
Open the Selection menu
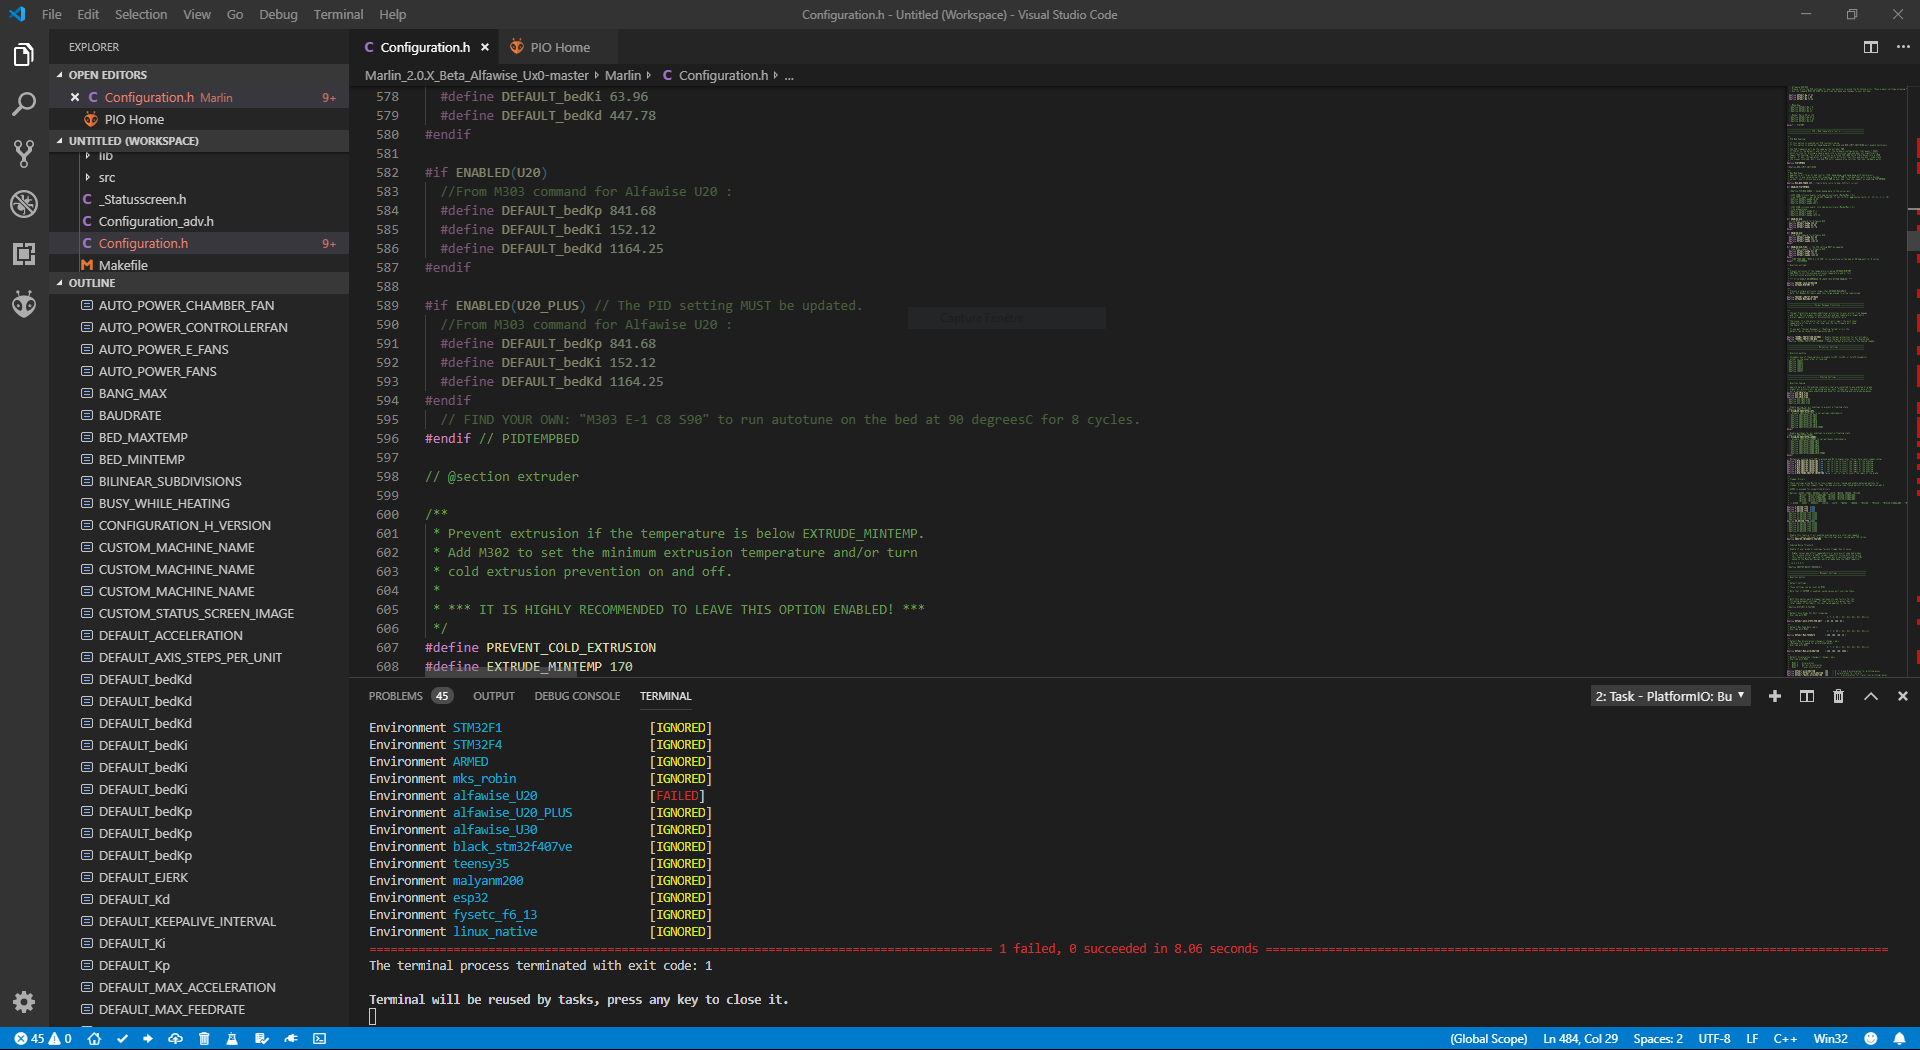click(x=141, y=14)
